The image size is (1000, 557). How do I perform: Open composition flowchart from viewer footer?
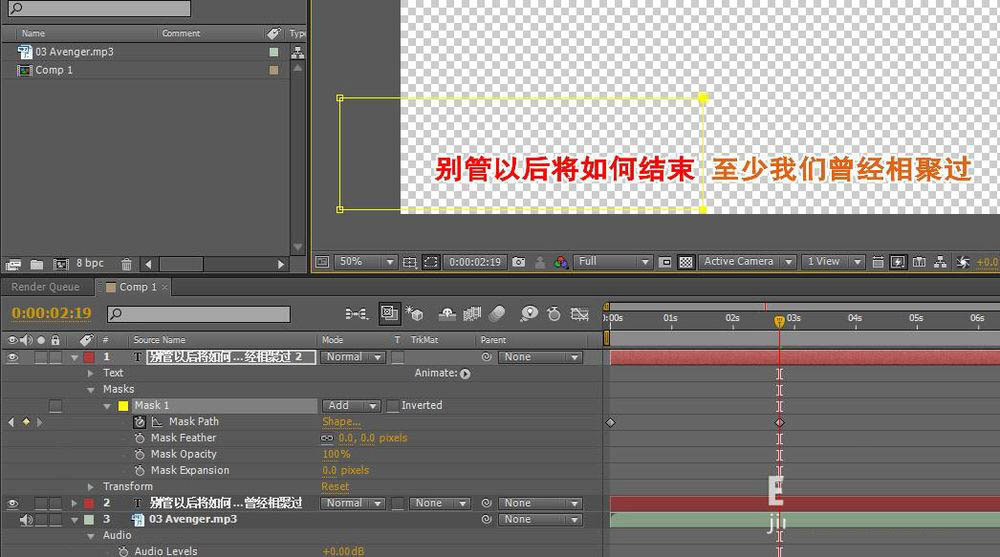pyautogui.click(x=940, y=262)
